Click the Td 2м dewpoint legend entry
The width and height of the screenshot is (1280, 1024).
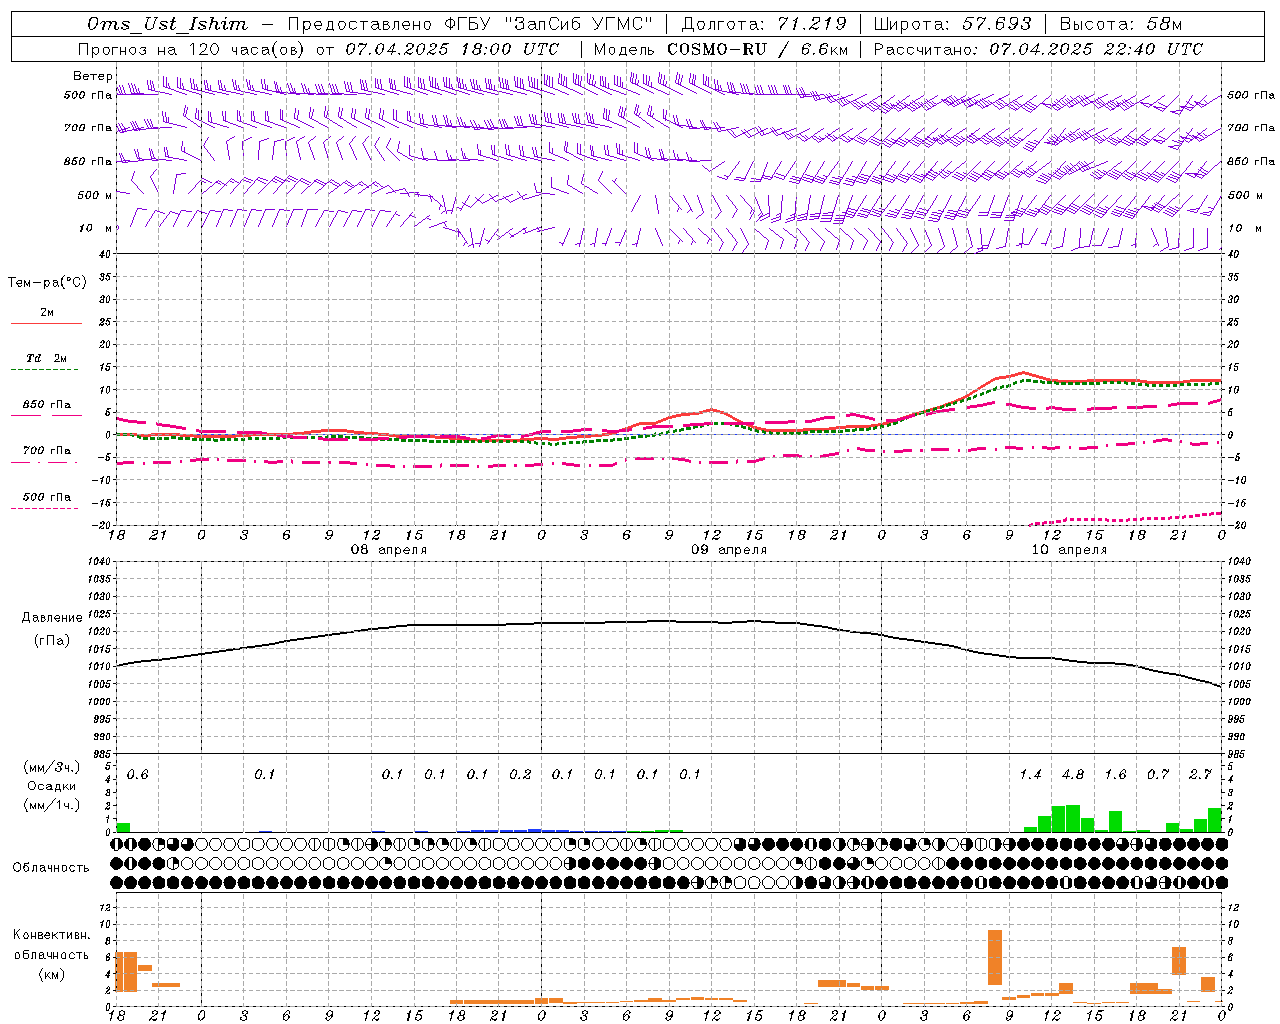(46, 362)
